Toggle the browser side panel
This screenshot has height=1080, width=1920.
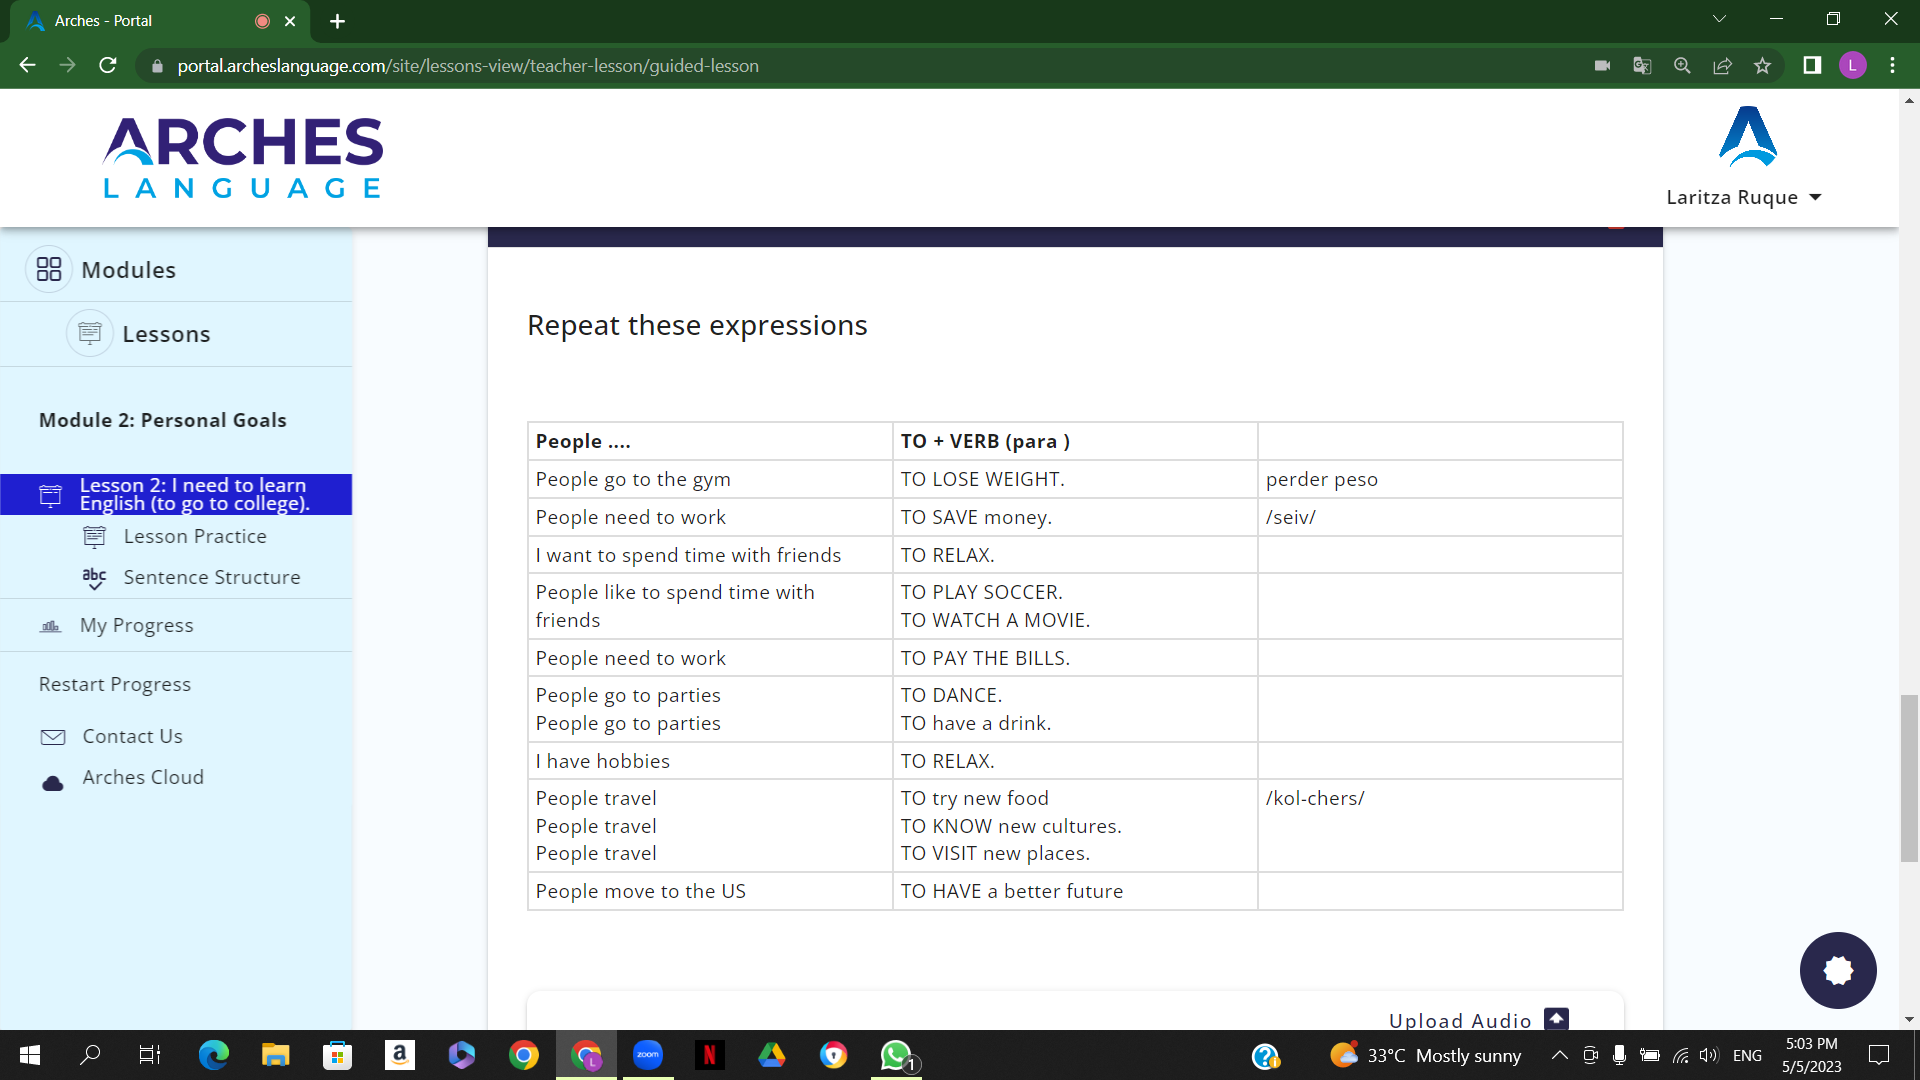click(x=1812, y=65)
